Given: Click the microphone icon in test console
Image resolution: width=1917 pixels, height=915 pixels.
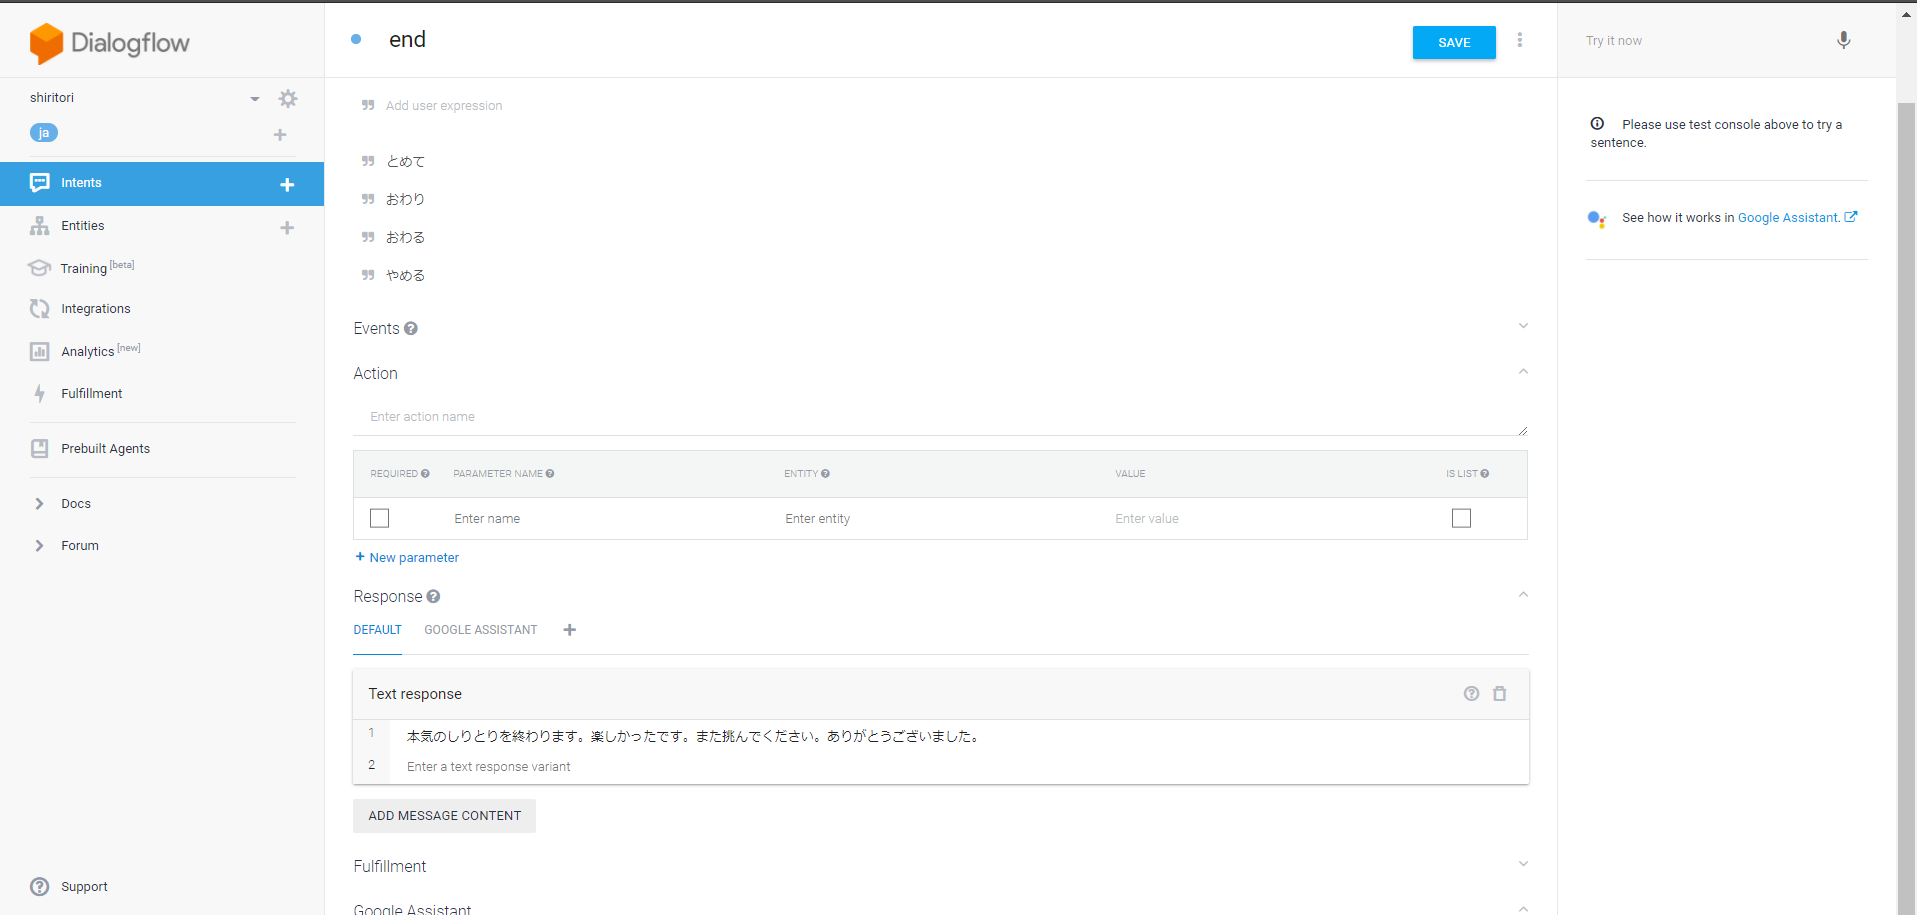Looking at the screenshot, I should pyautogui.click(x=1843, y=40).
